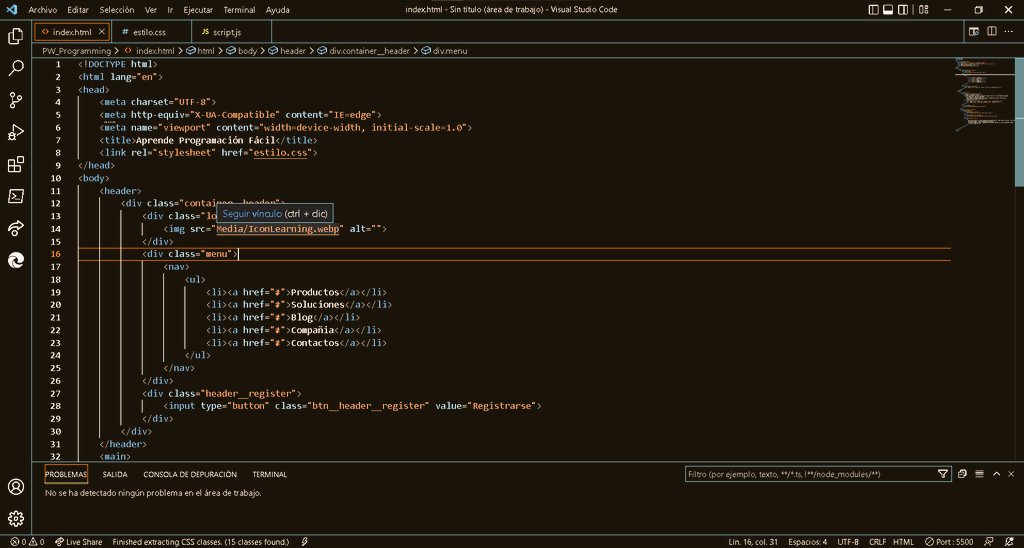Open the Selección menu
The width and height of the screenshot is (1024, 548).
(117, 10)
